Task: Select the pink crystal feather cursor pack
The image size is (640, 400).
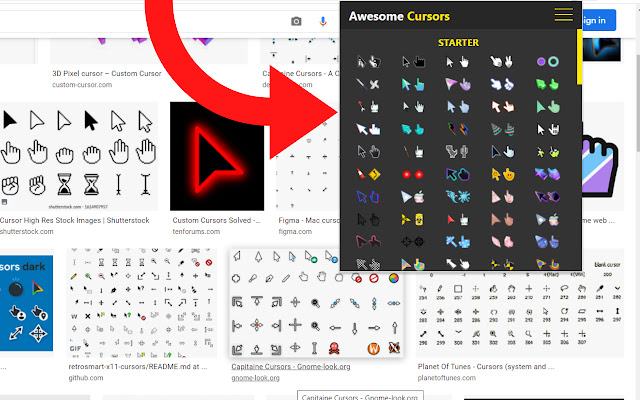Action: coord(502,242)
